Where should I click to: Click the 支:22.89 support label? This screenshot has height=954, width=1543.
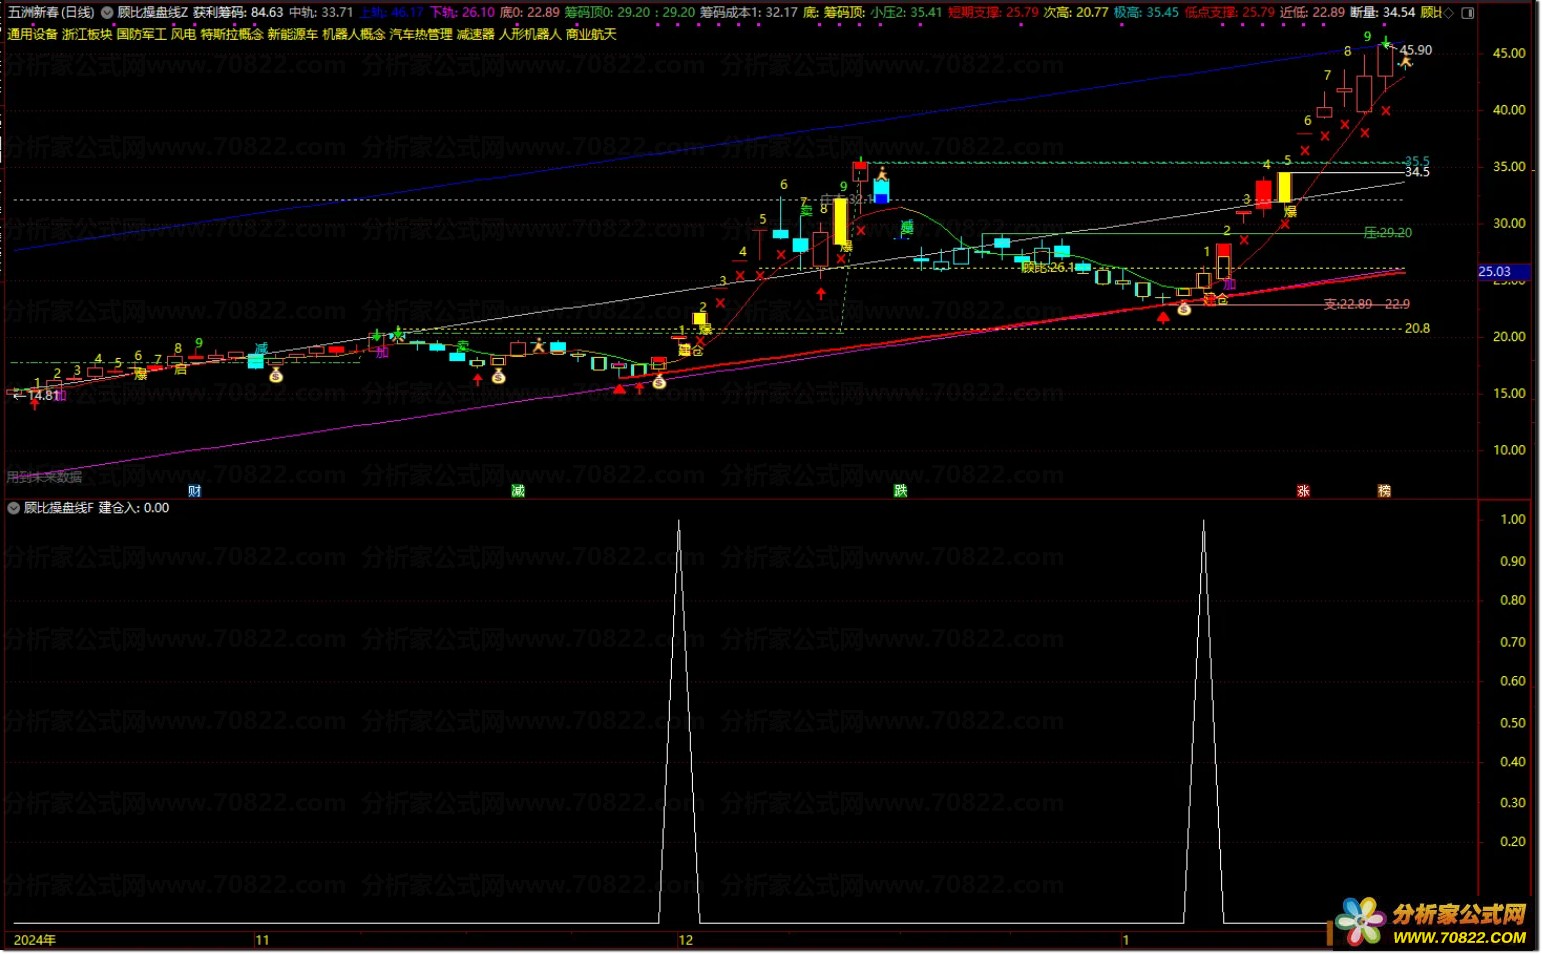coord(1348,304)
